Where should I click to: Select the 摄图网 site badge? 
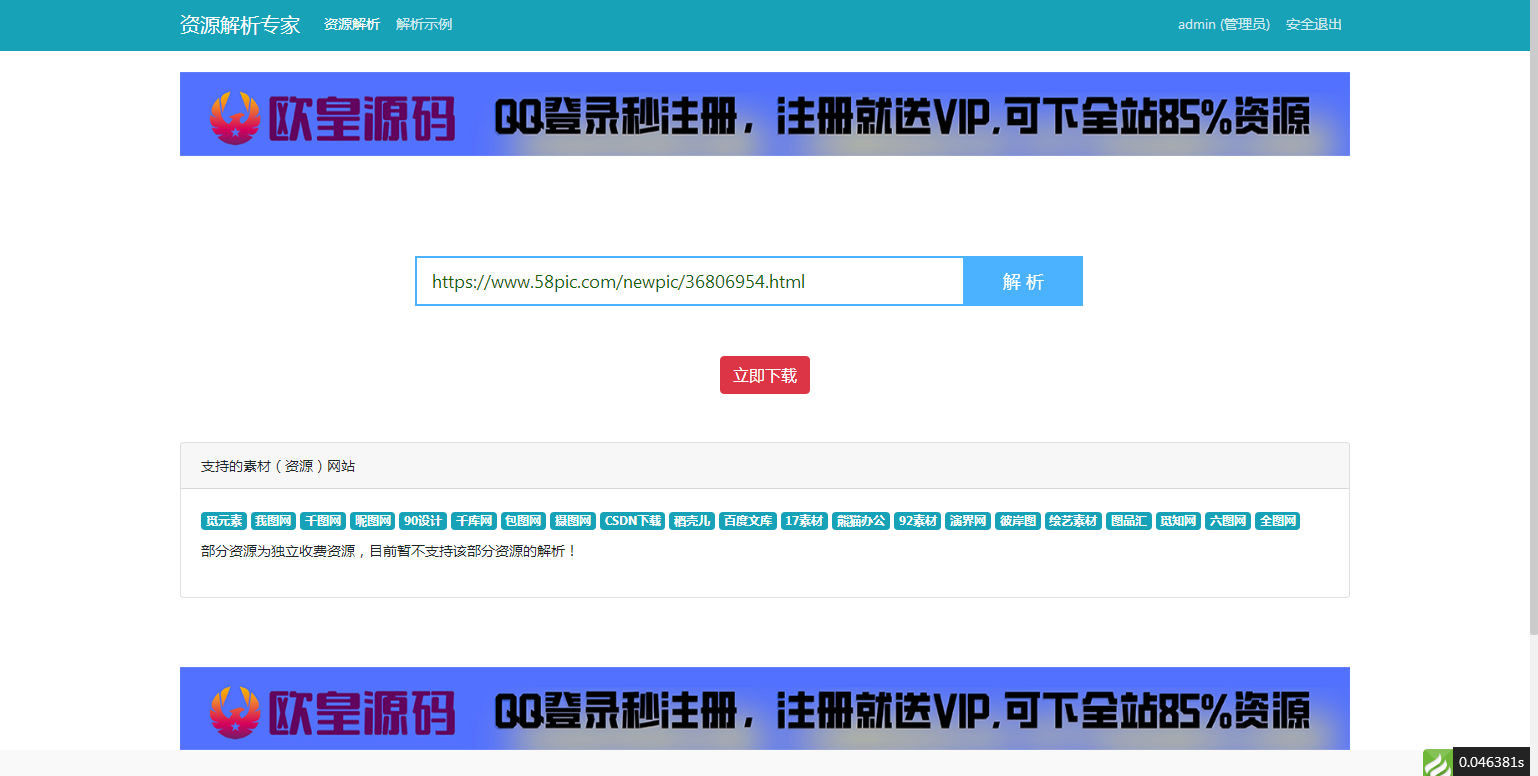pyautogui.click(x=573, y=520)
